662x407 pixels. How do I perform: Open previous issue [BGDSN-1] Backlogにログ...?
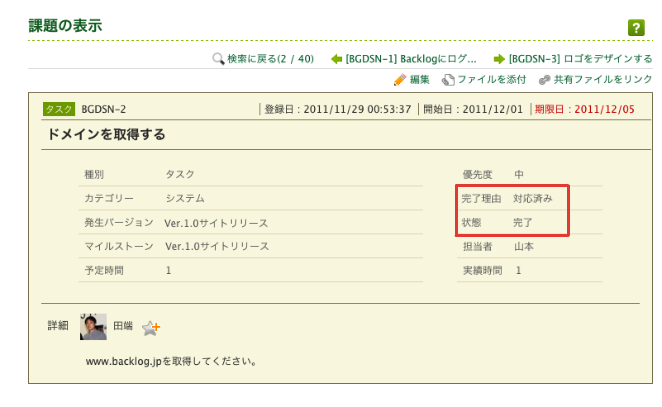coord(411,59)
